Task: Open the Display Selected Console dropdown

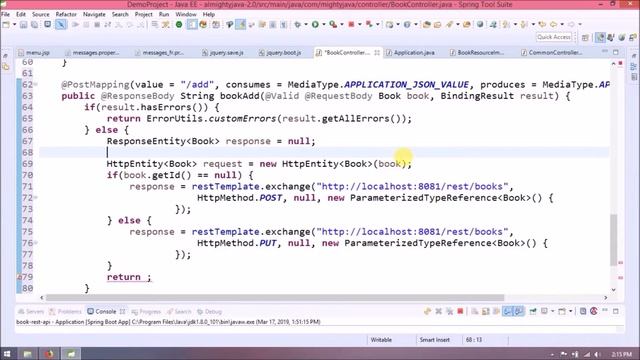Action: (x=552, y=311)
